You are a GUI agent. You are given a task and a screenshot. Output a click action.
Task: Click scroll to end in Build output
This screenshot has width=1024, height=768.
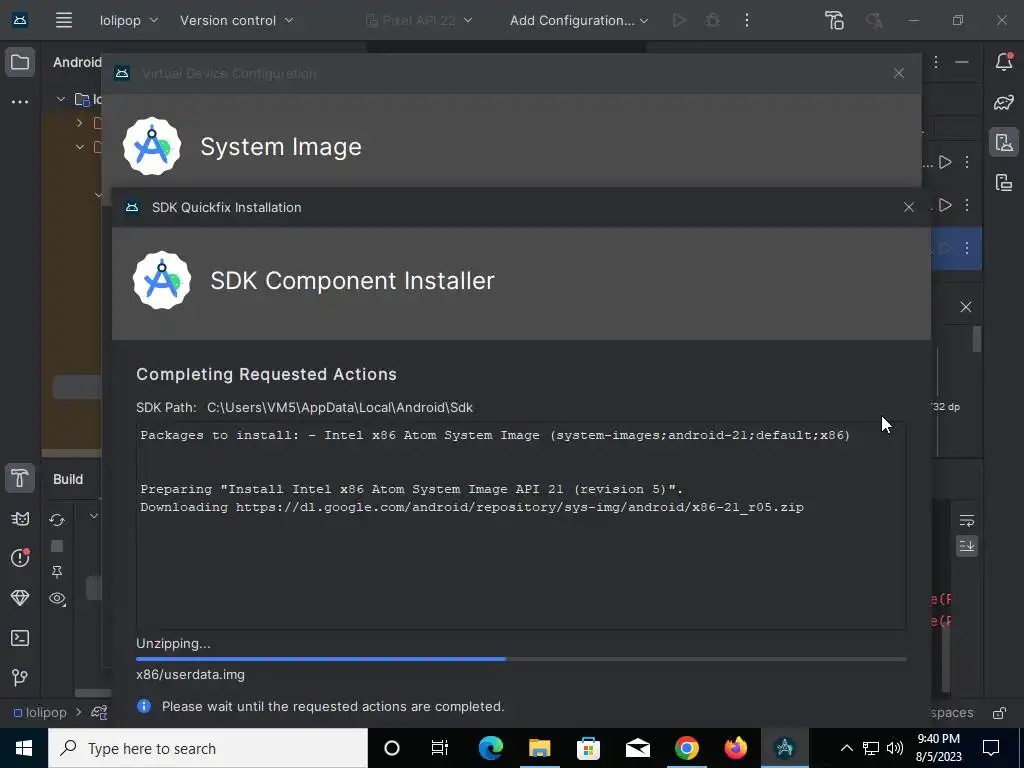[967, 546]
